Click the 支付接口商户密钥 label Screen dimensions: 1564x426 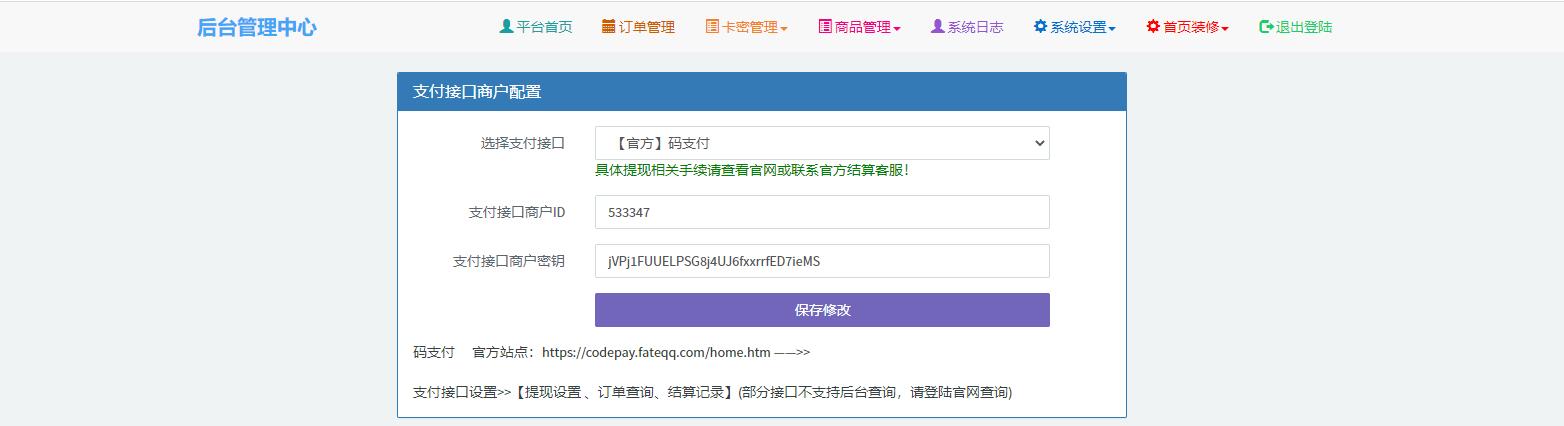coord(509,261)
